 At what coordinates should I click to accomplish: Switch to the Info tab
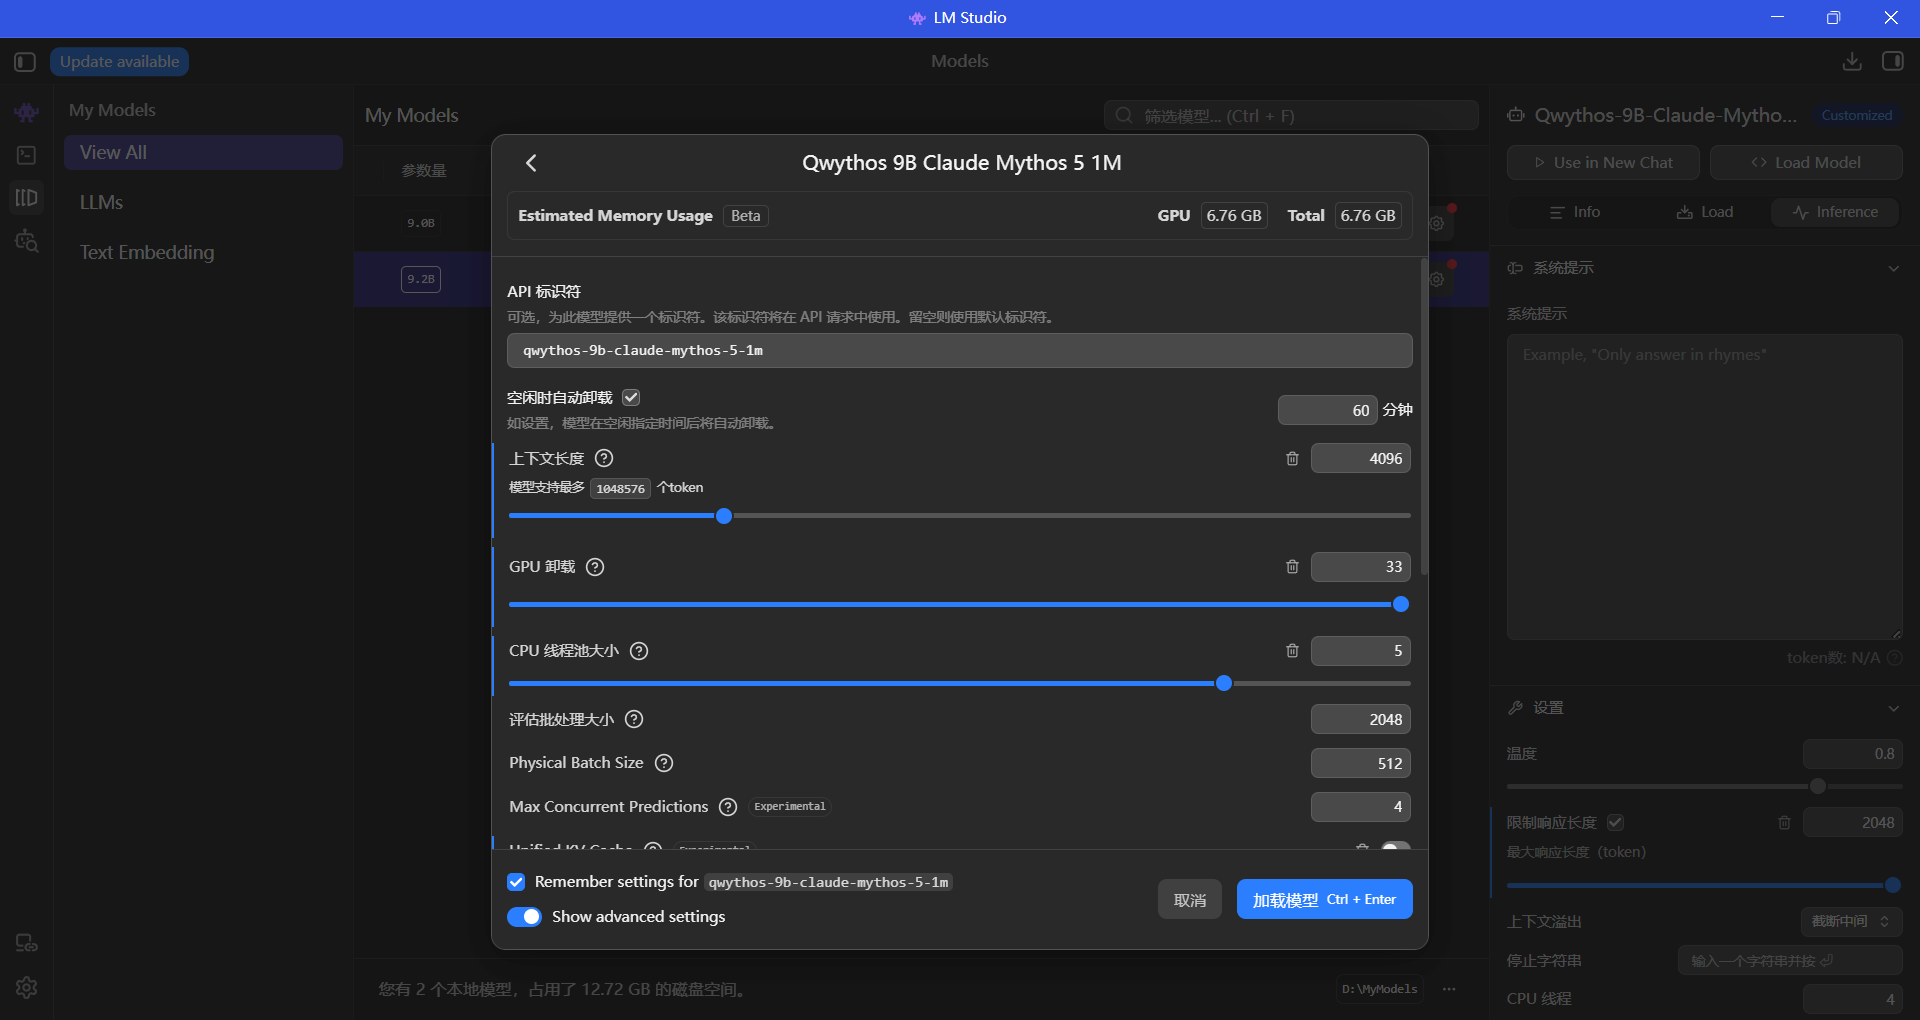point(1574,212)
